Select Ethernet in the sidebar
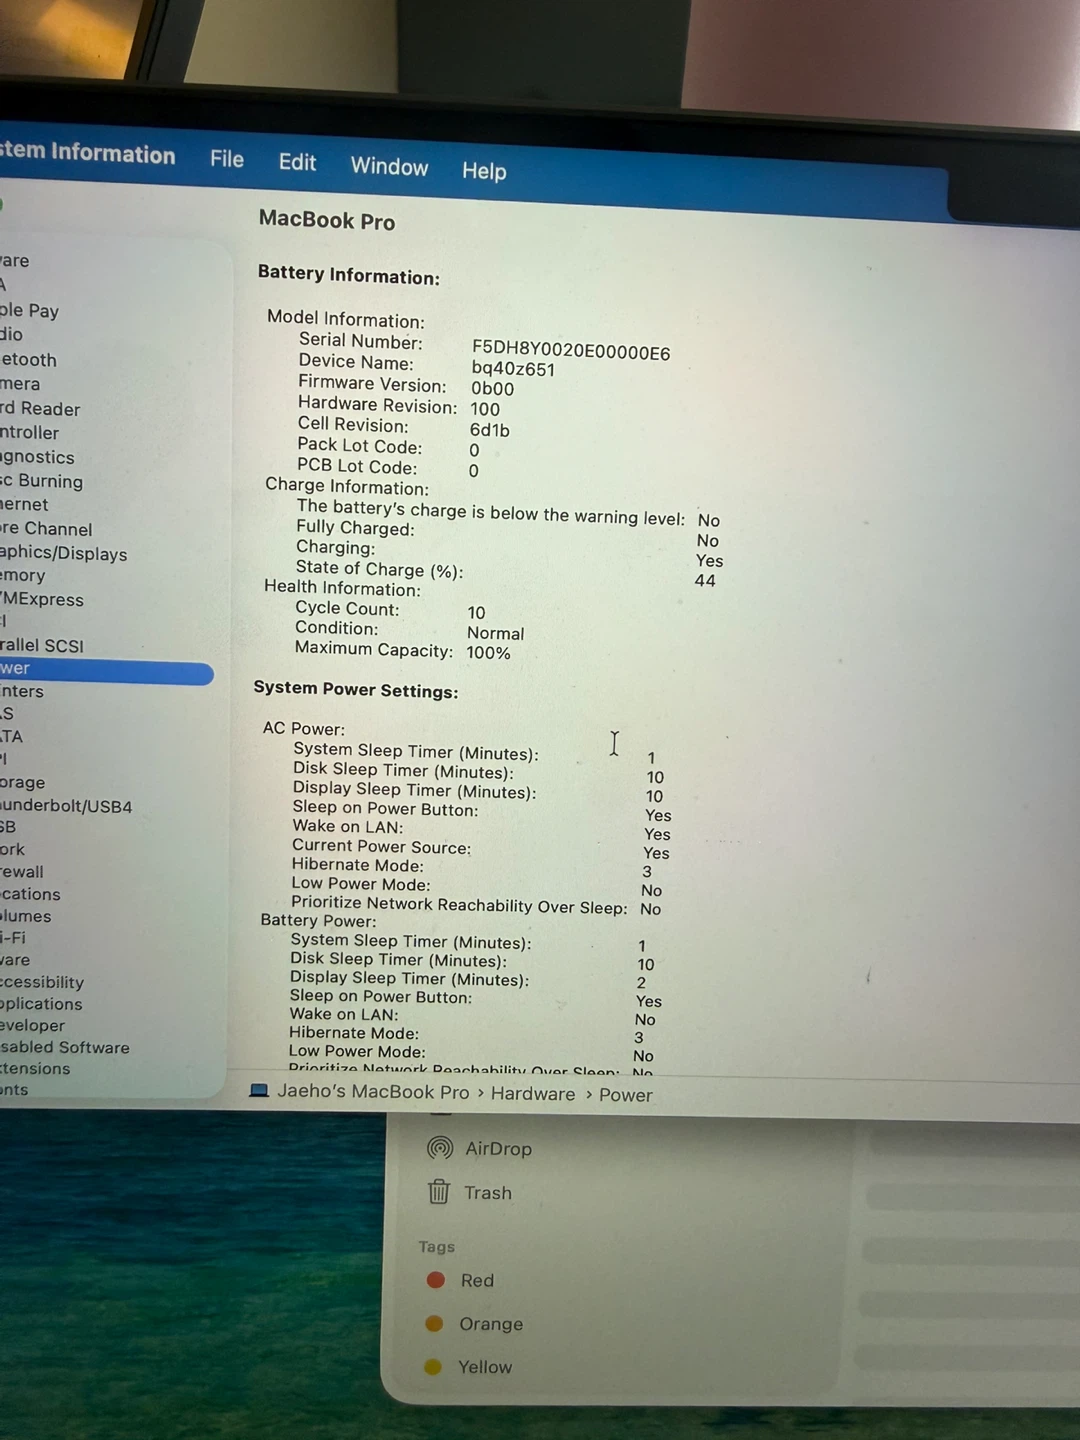 click(x=24, y=505)
